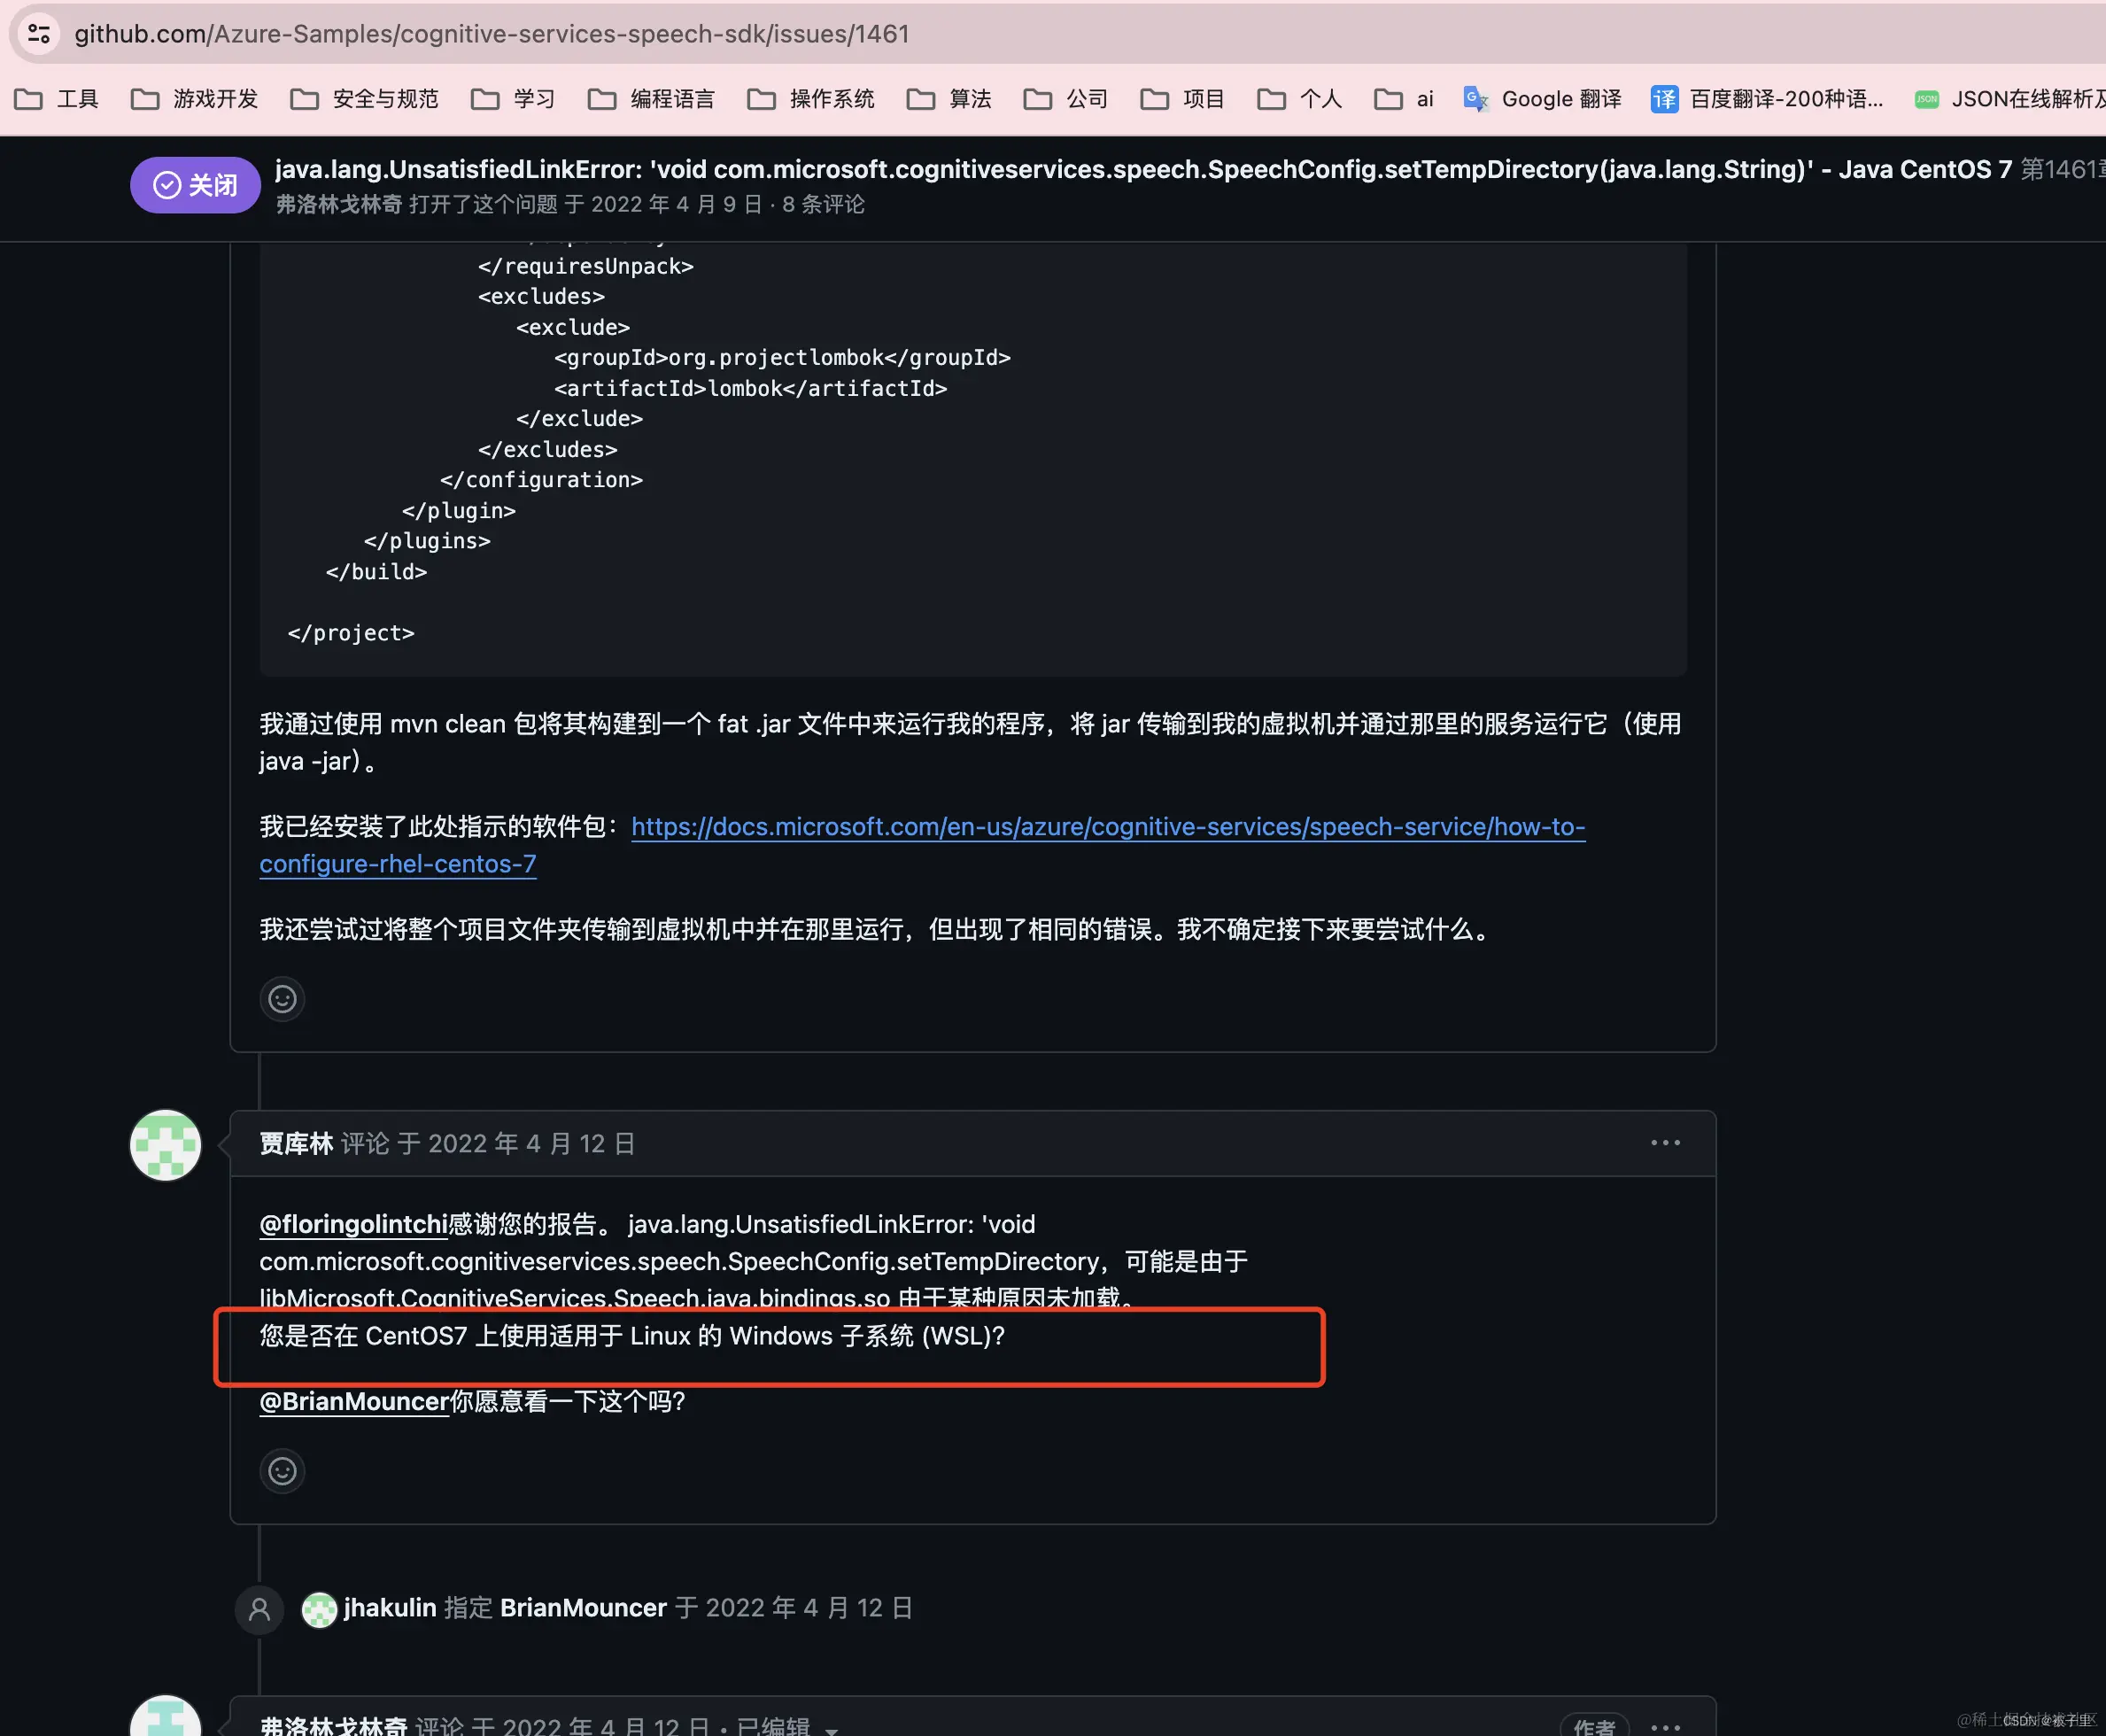The height and width of the screenshot is (1736, 2106).
Task: Open @floringolintchi's profile link
Action: coord(352,1223)
